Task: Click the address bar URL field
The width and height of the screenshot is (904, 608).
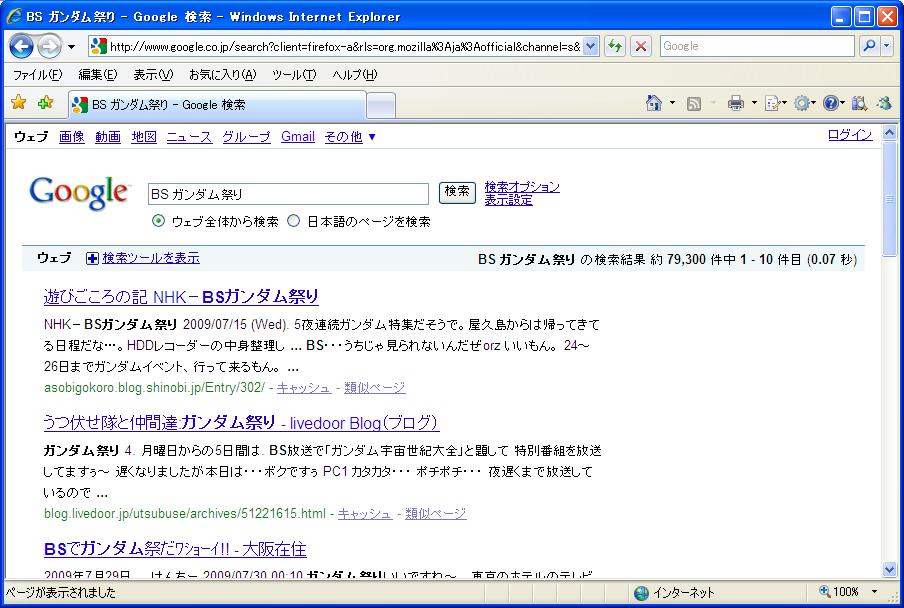Action: click(x=336, y=47)
